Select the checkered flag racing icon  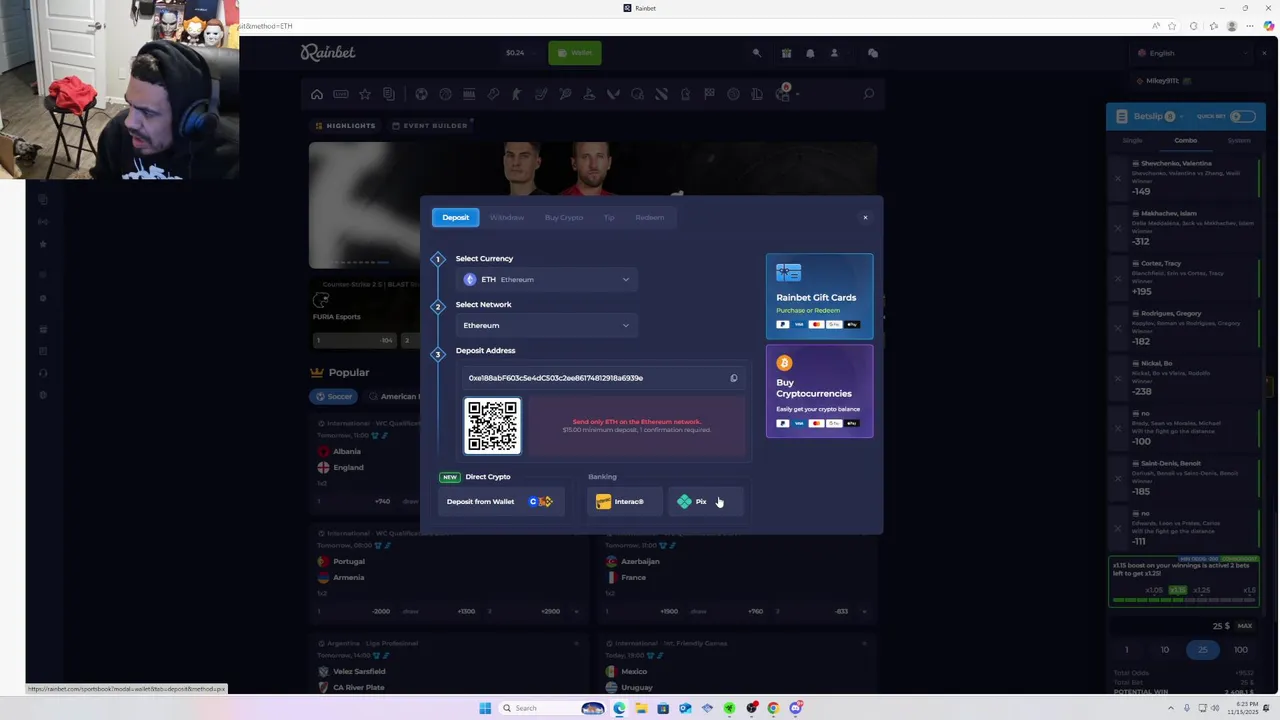(709, 94)
